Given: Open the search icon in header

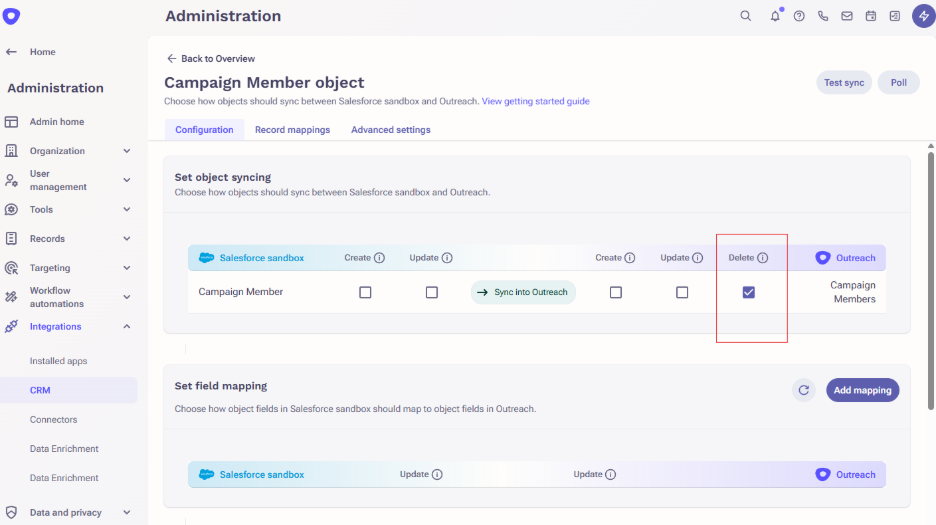Looking at the screenshot, I should (x=746, y=16).
